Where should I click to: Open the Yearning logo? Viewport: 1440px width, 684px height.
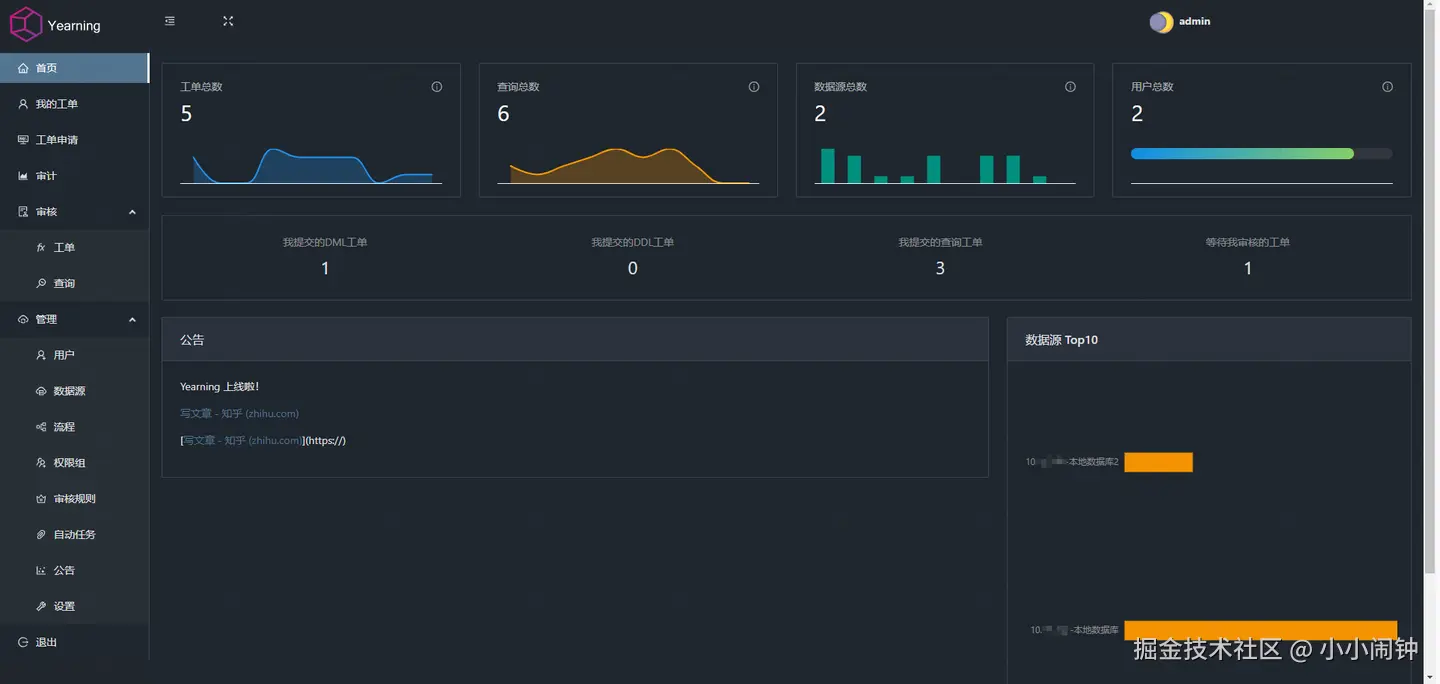(56, 25)
